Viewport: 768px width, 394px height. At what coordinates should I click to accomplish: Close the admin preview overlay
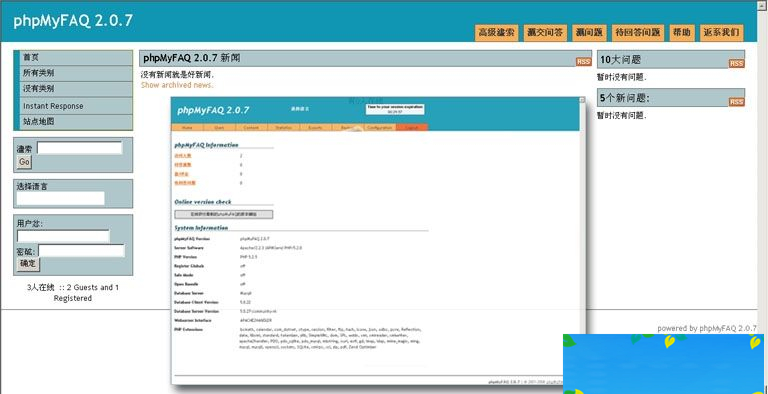[582, 99]
